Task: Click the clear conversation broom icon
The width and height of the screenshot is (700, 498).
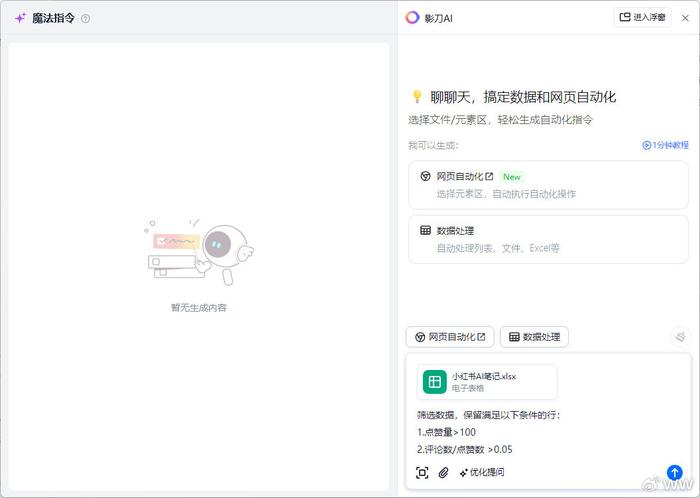Action: [x=680, y=336]
